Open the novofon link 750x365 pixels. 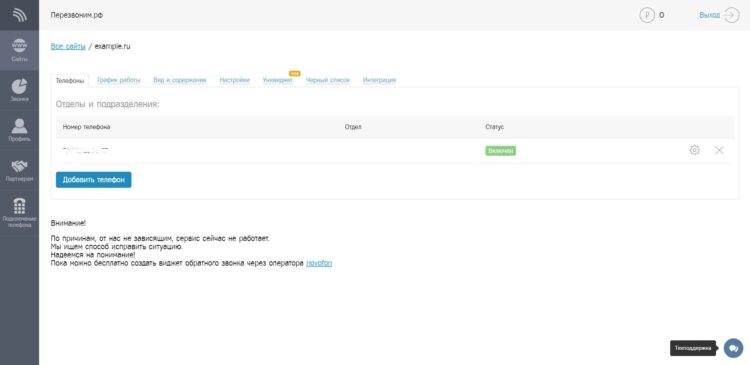pos(319,263)
